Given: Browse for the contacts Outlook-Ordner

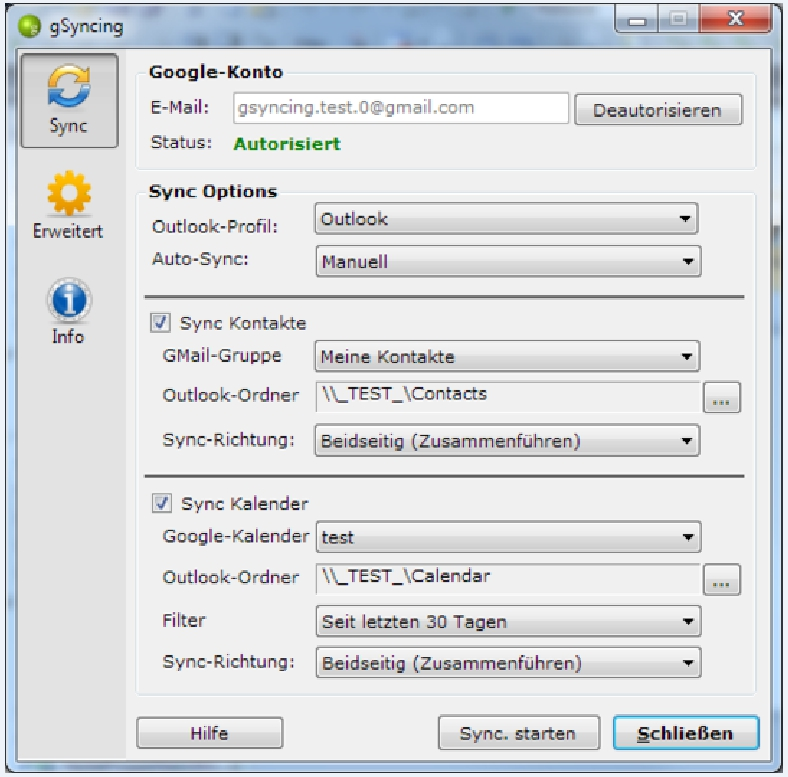Looking at the screenshot, I should pyautogui.click(x=721, y=398).
